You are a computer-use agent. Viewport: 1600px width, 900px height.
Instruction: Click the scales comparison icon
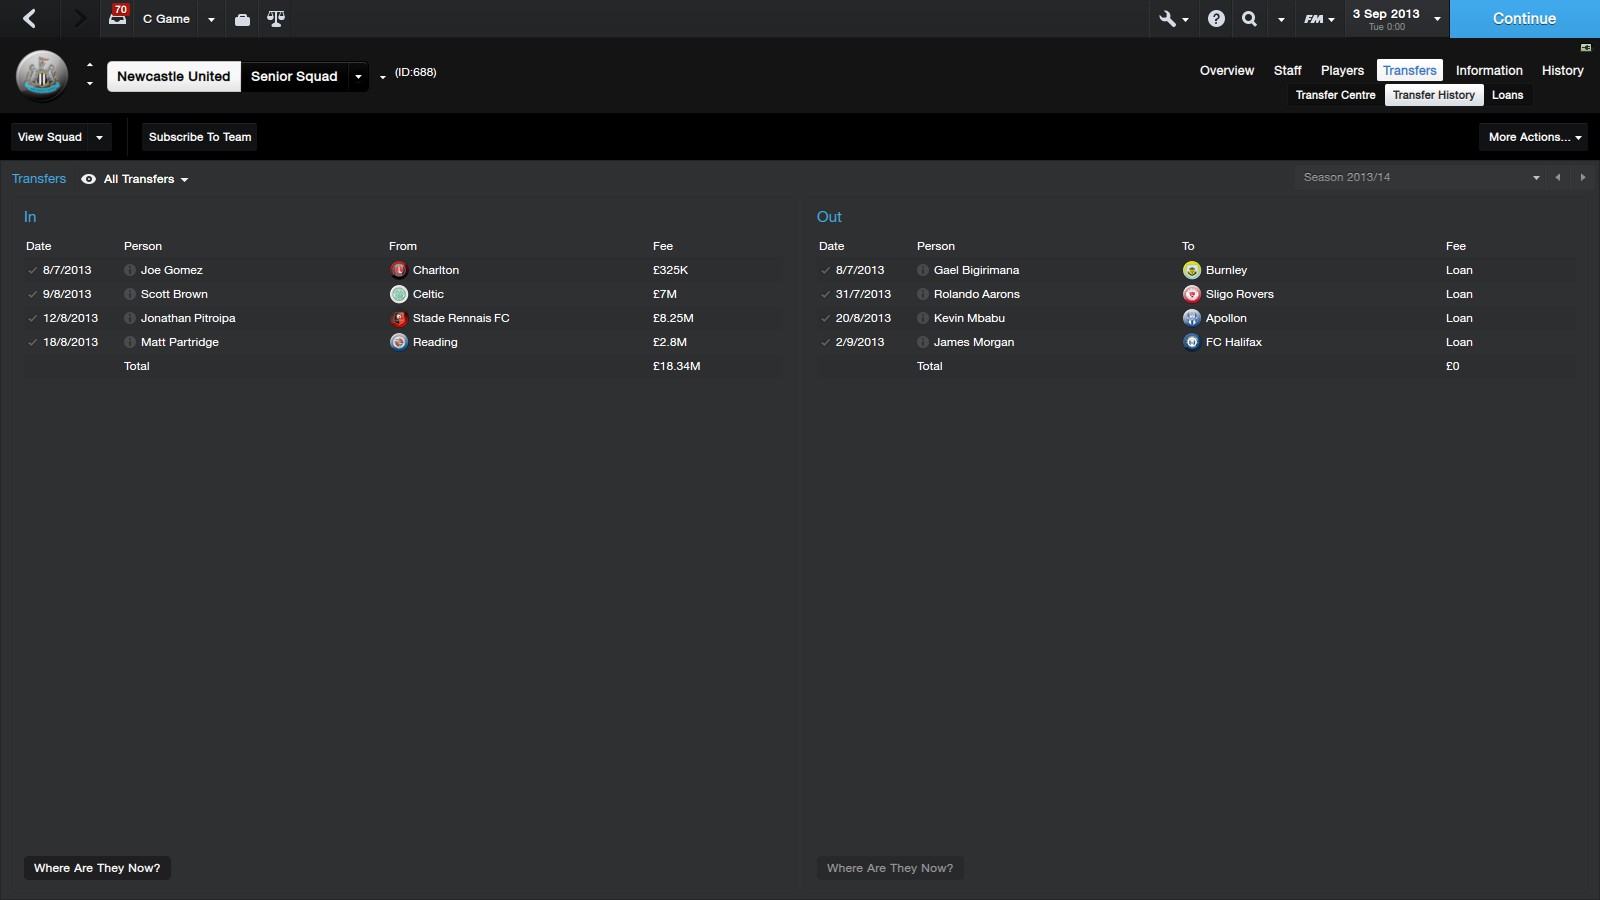click(276, 19)
